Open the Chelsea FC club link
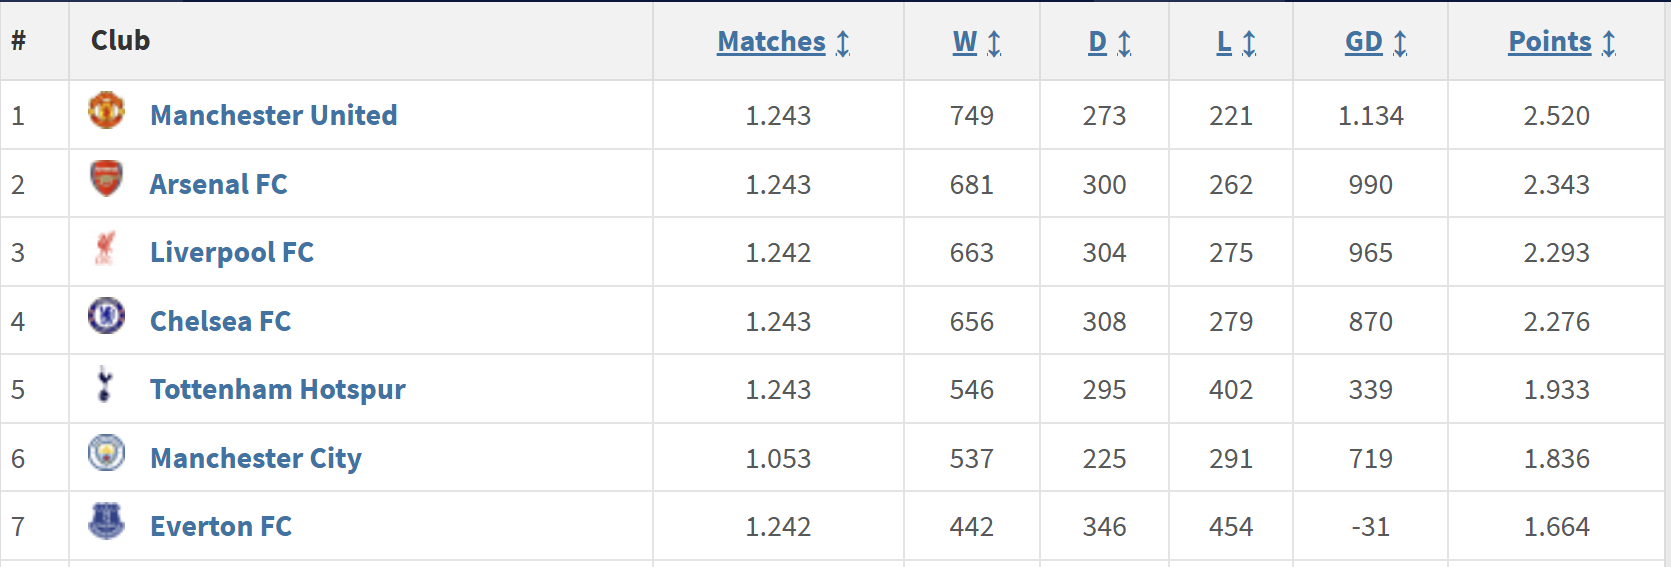1671x567 pixels. (x=220, y=322)
